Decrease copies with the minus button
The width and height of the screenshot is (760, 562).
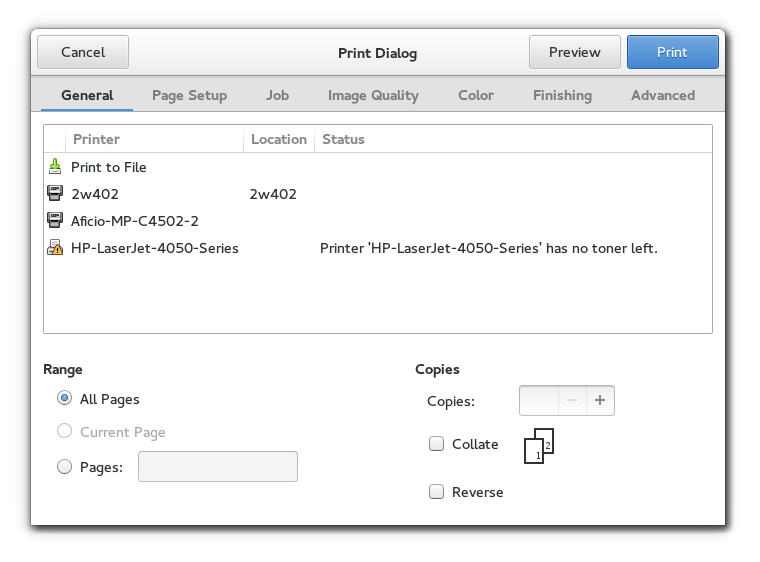point(572,400)
